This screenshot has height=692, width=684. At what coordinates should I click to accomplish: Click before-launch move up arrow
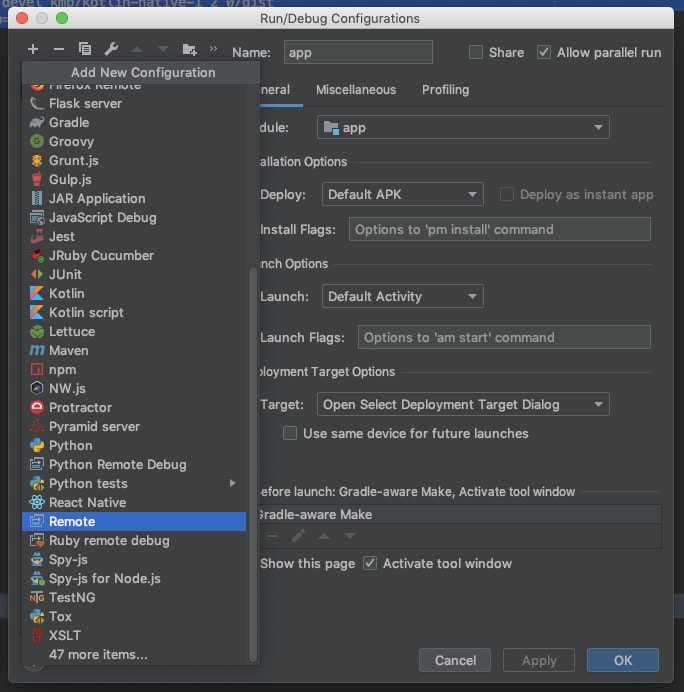(x=324, y=536)
